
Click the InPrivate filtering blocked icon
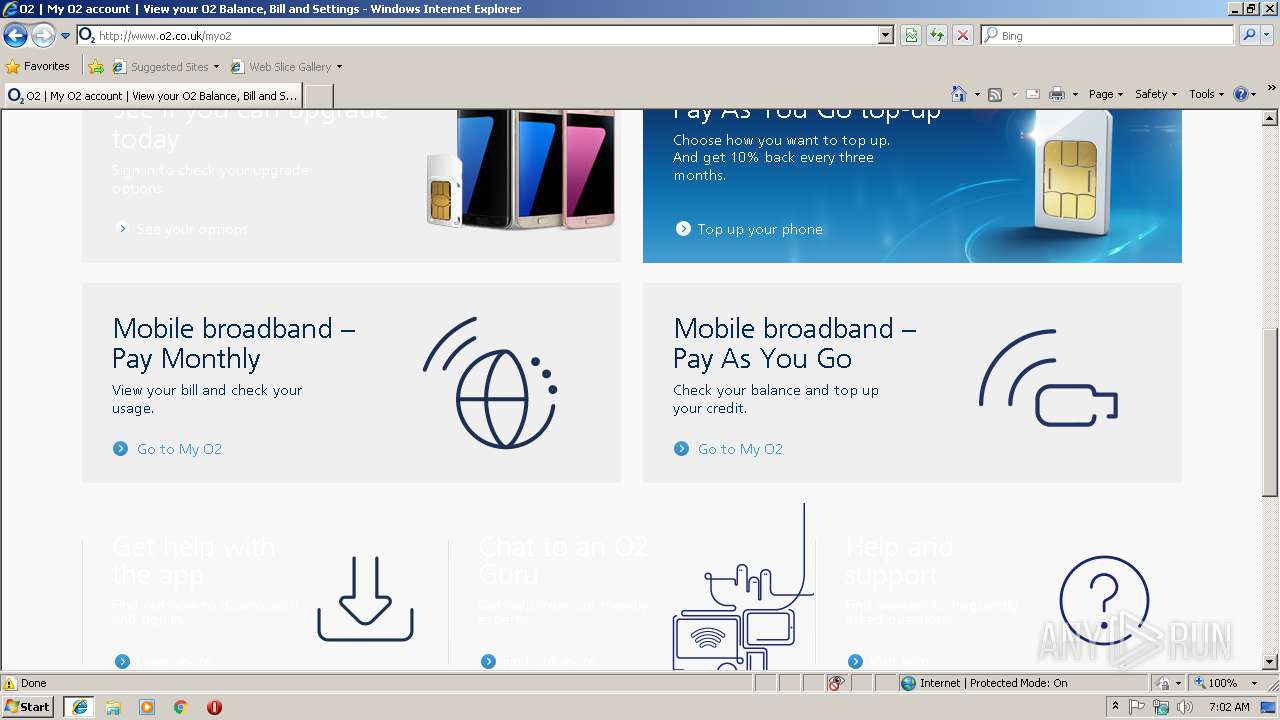pos(836,684)
